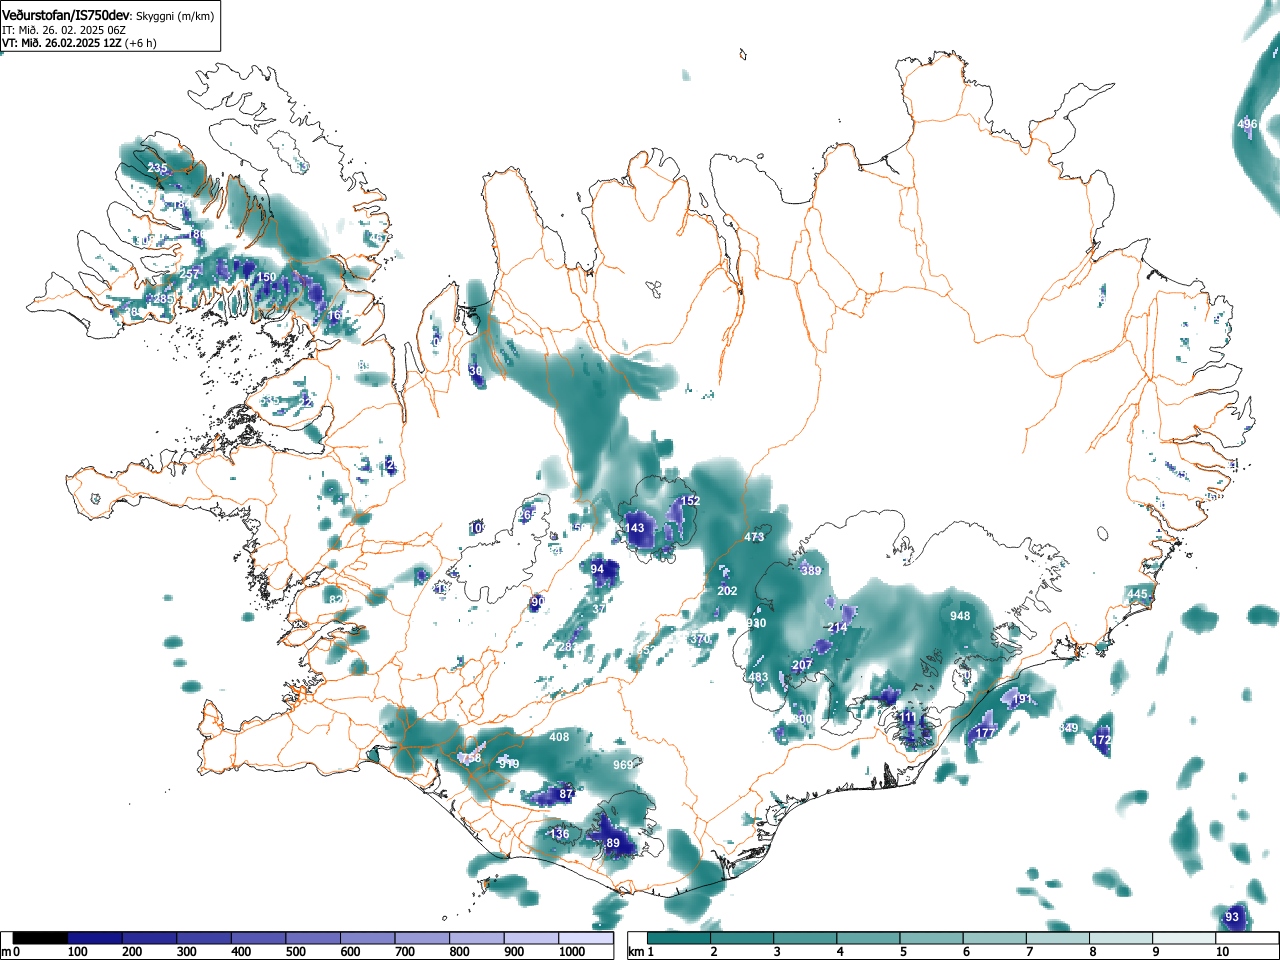This screenshot has height=960, width=1280.
Task: Click the '93' value in the bottom-right ocean
Action: [1232, 917]
